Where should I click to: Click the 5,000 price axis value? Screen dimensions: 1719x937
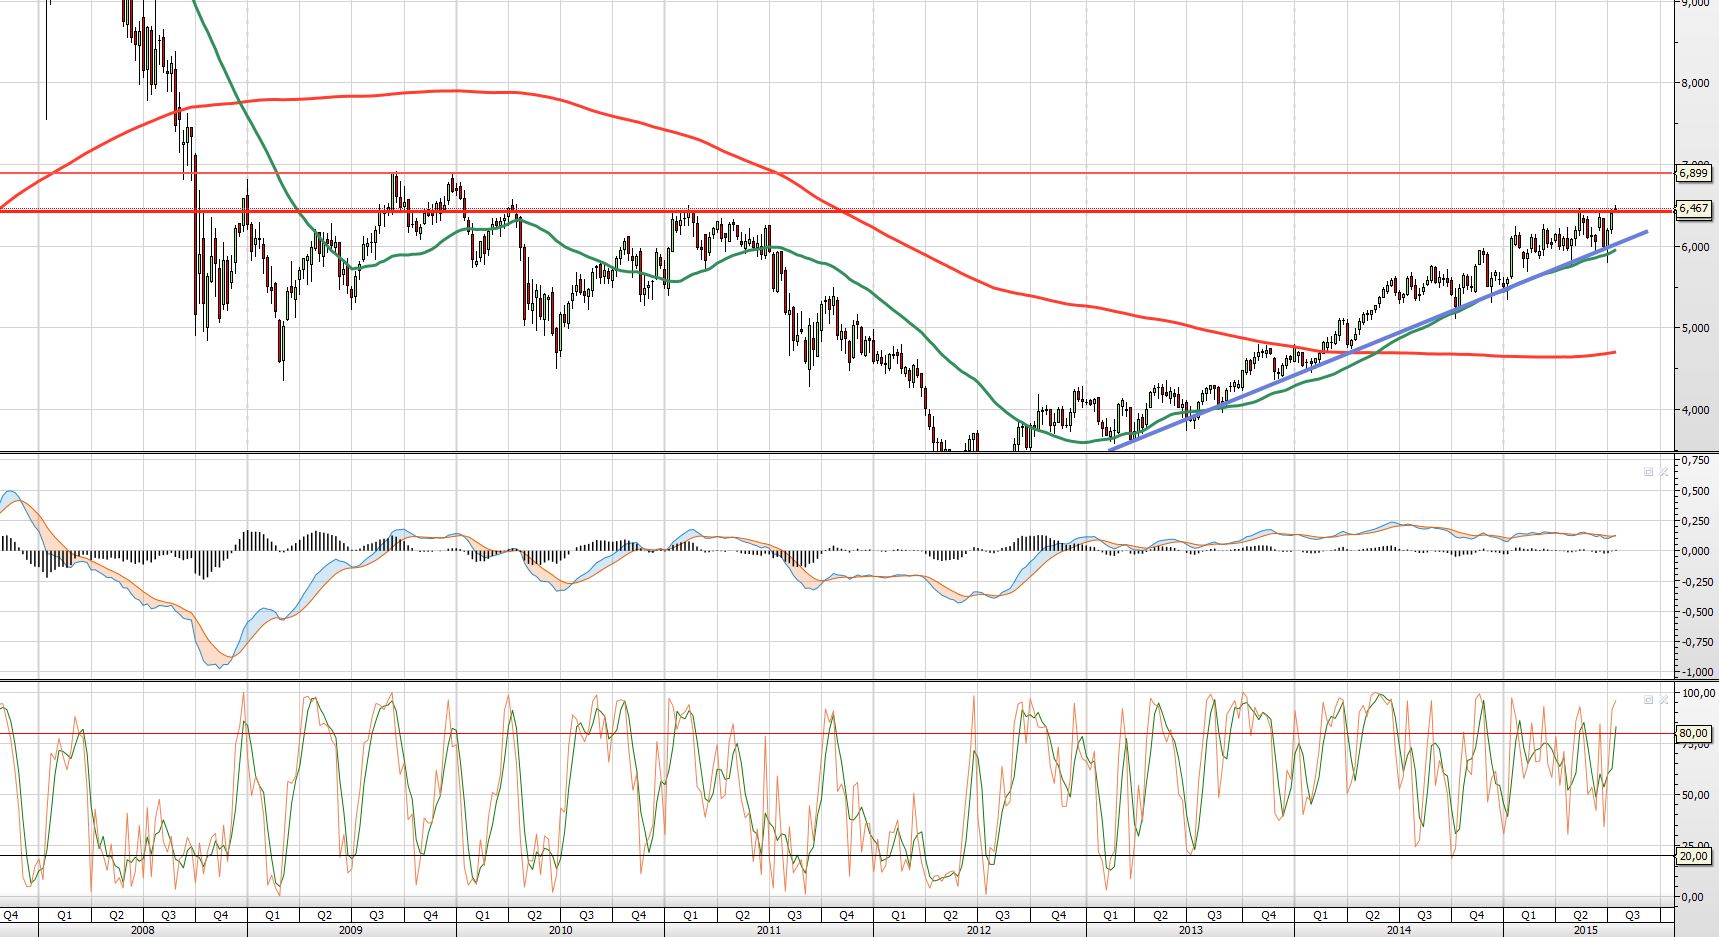tap(1695, 328)
